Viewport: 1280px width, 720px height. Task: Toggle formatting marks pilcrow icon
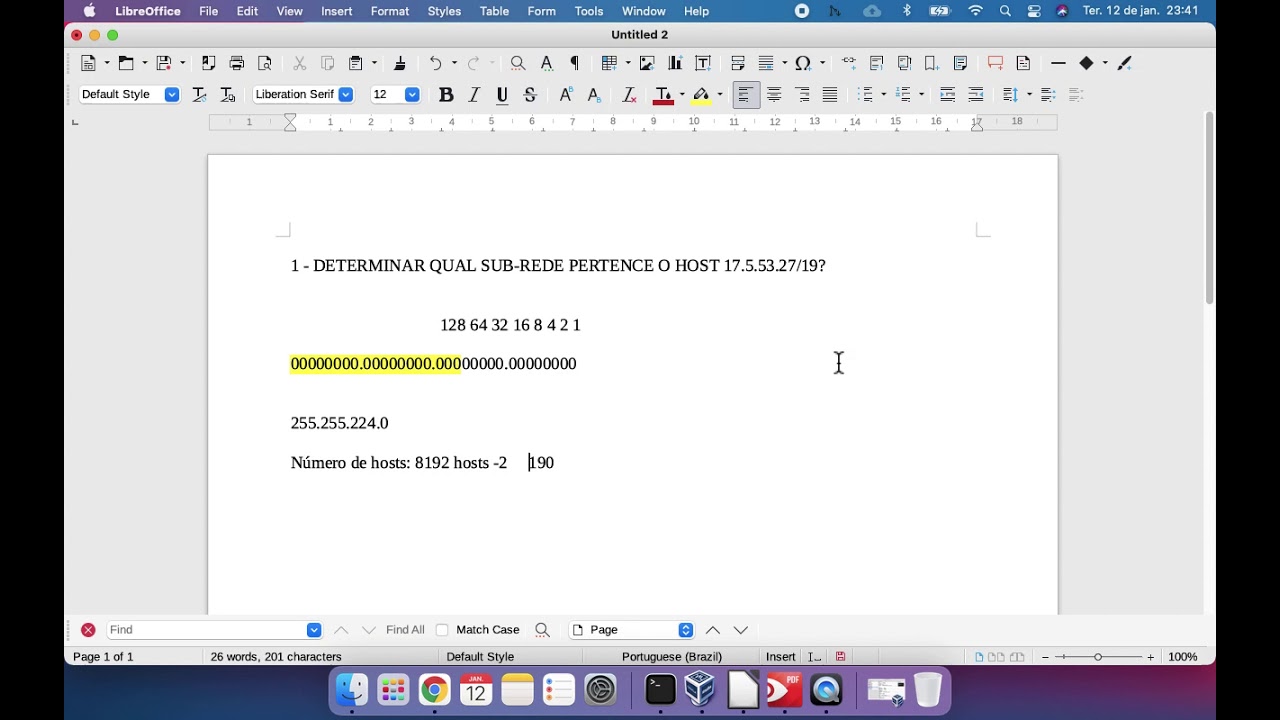click(x=575, y=63)
